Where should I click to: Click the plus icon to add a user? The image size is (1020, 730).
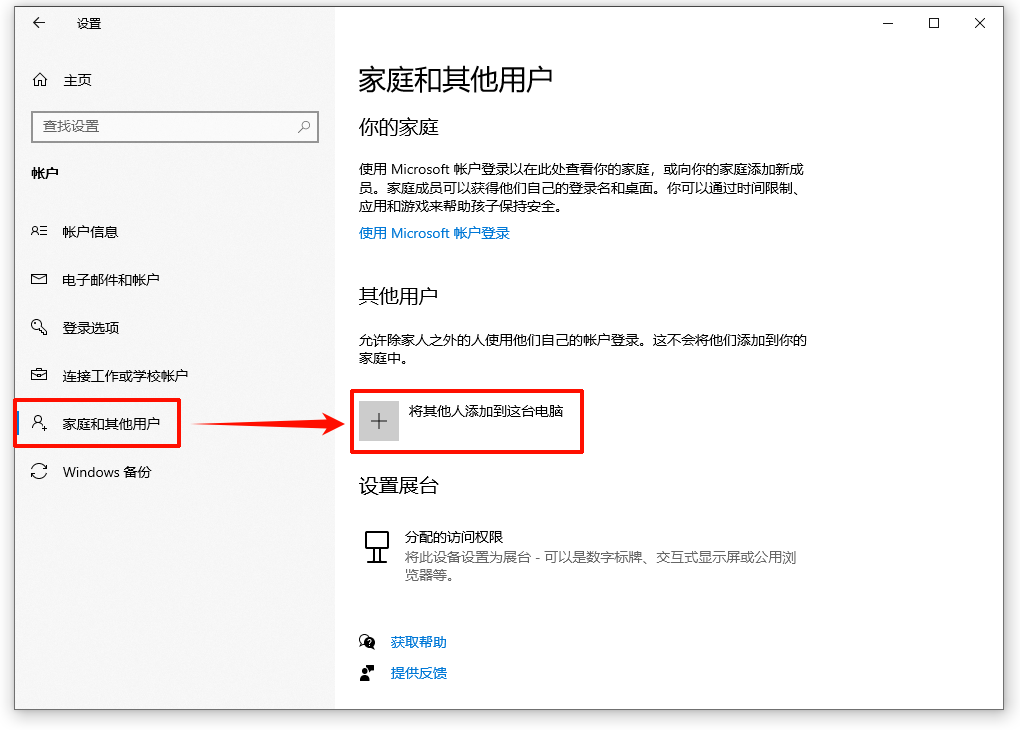378,421
